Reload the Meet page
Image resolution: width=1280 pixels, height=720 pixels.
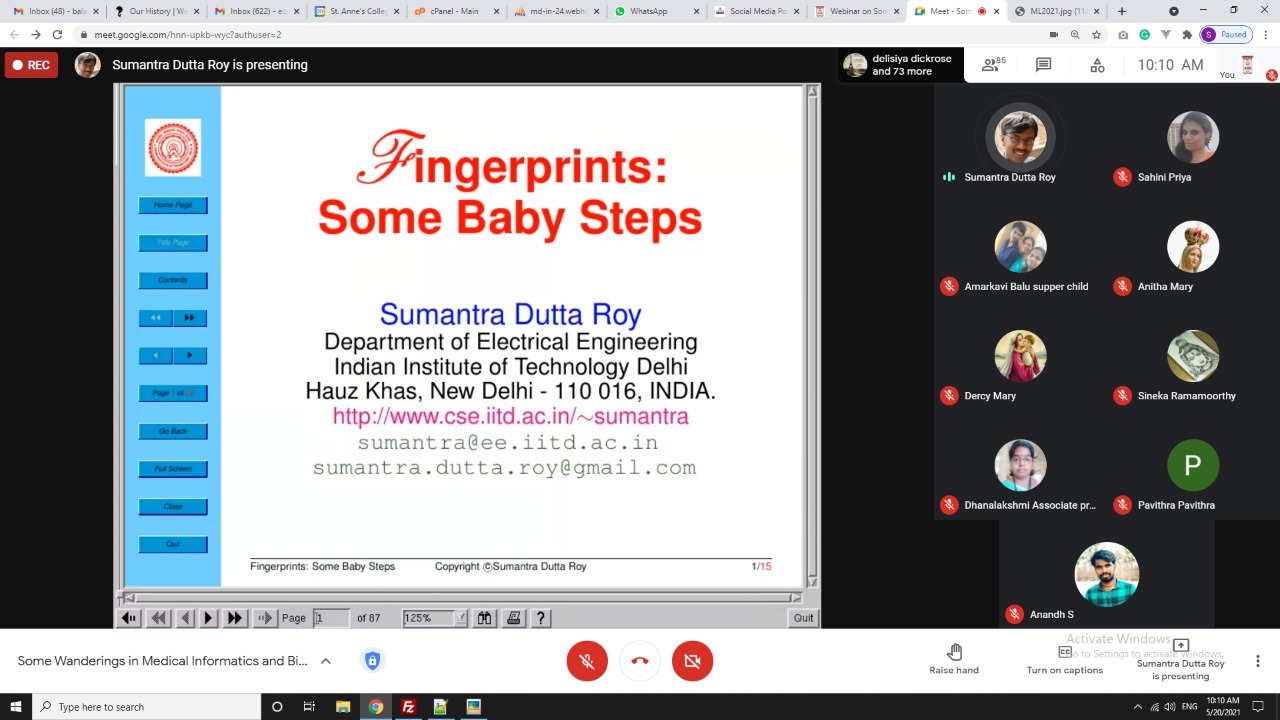[57, 34]
